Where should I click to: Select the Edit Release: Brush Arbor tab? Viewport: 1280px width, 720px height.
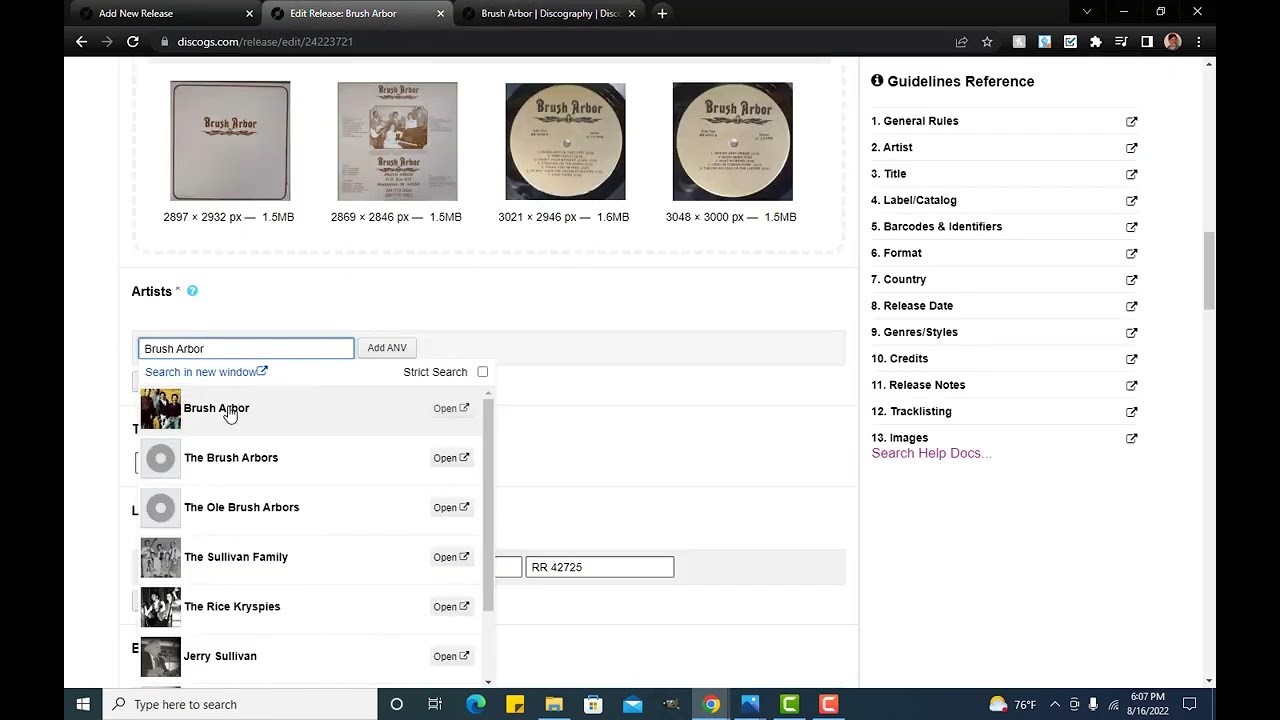click(357, 14)
